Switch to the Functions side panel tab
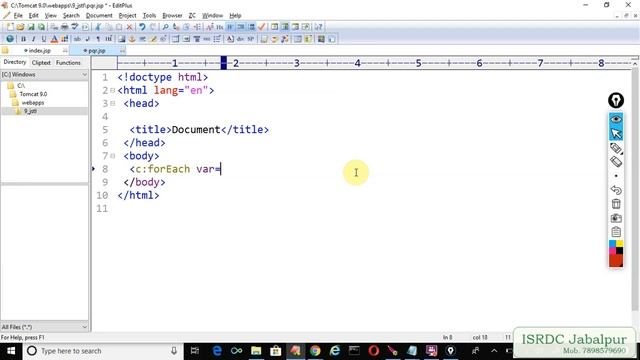Image resolution: width=640 pixels, height=360 pixels. pos(68,63)
